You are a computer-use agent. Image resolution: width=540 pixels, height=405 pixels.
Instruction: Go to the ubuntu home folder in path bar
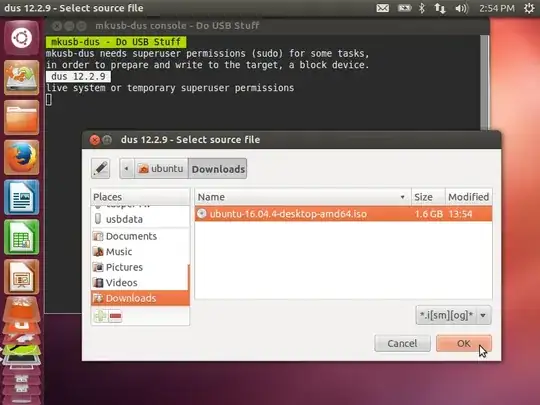click(x=161, y=168)
